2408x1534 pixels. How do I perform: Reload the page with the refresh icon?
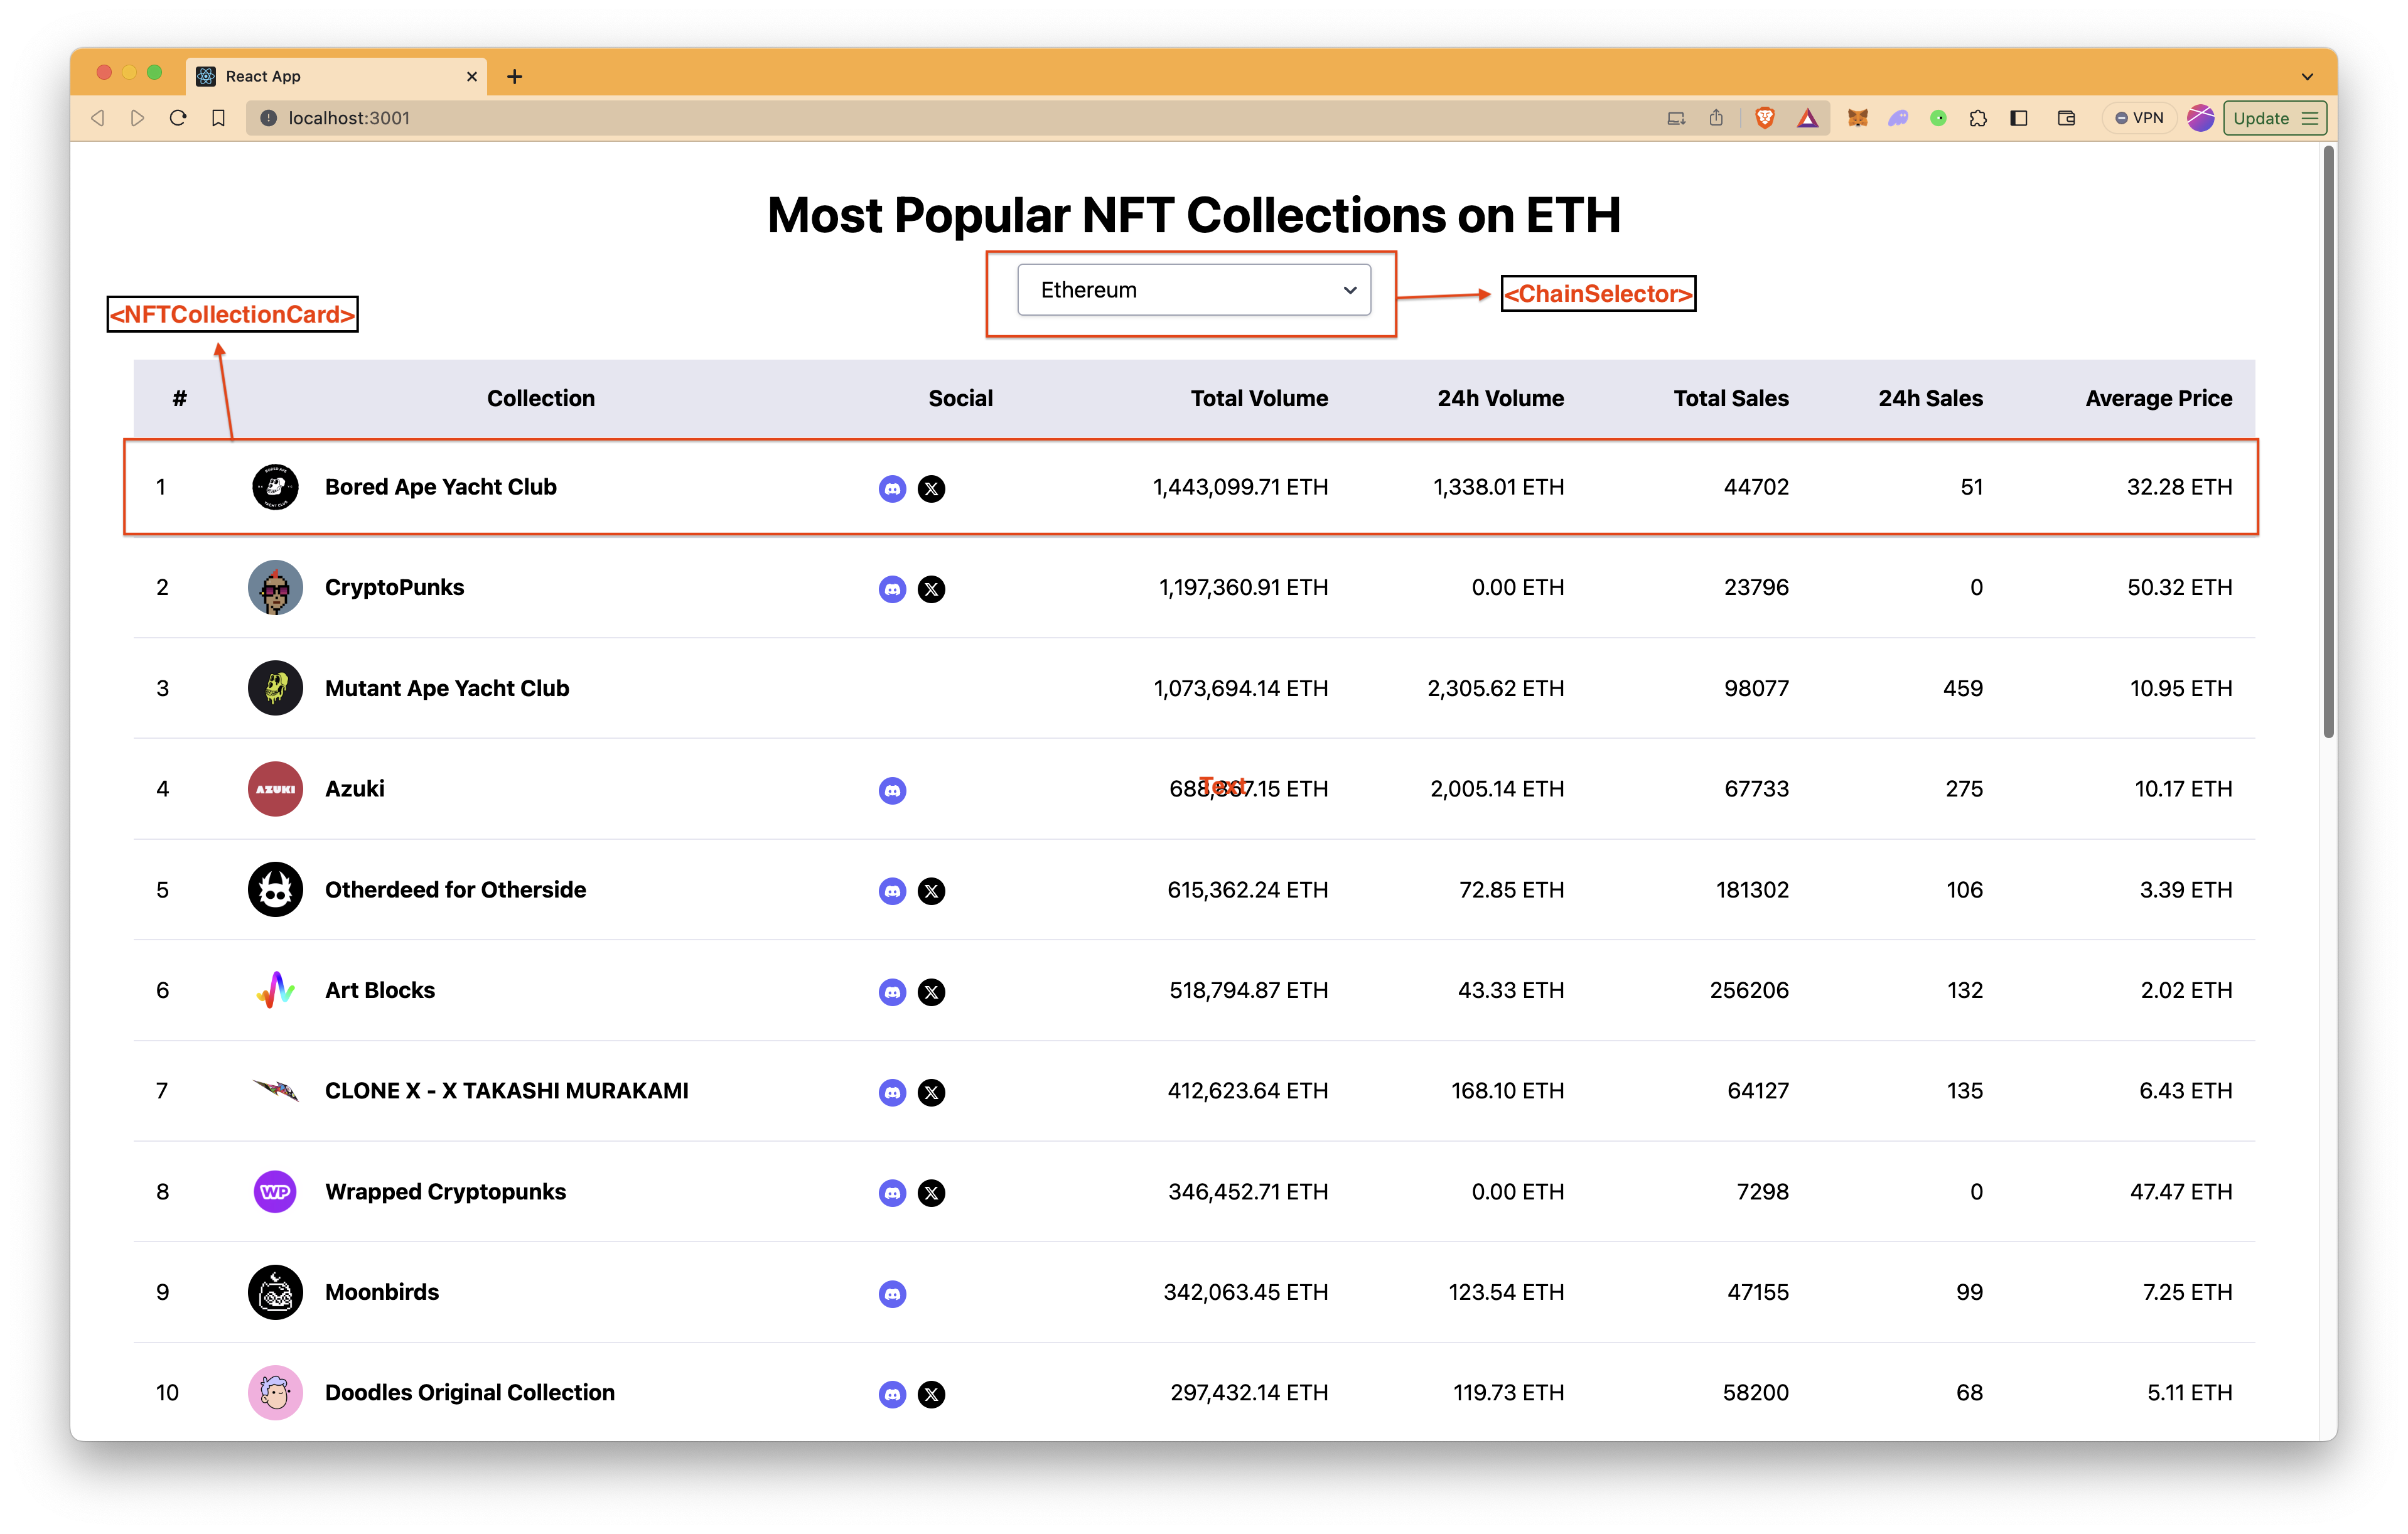pos(178,118)
